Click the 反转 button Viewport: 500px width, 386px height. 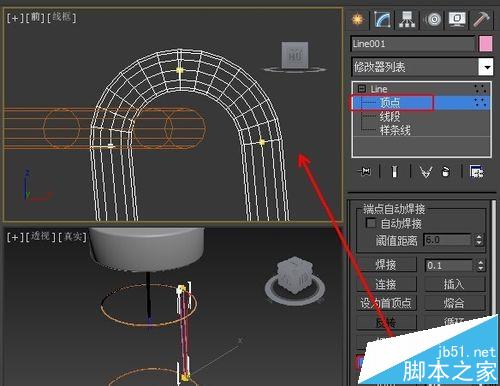click(386, 322)
